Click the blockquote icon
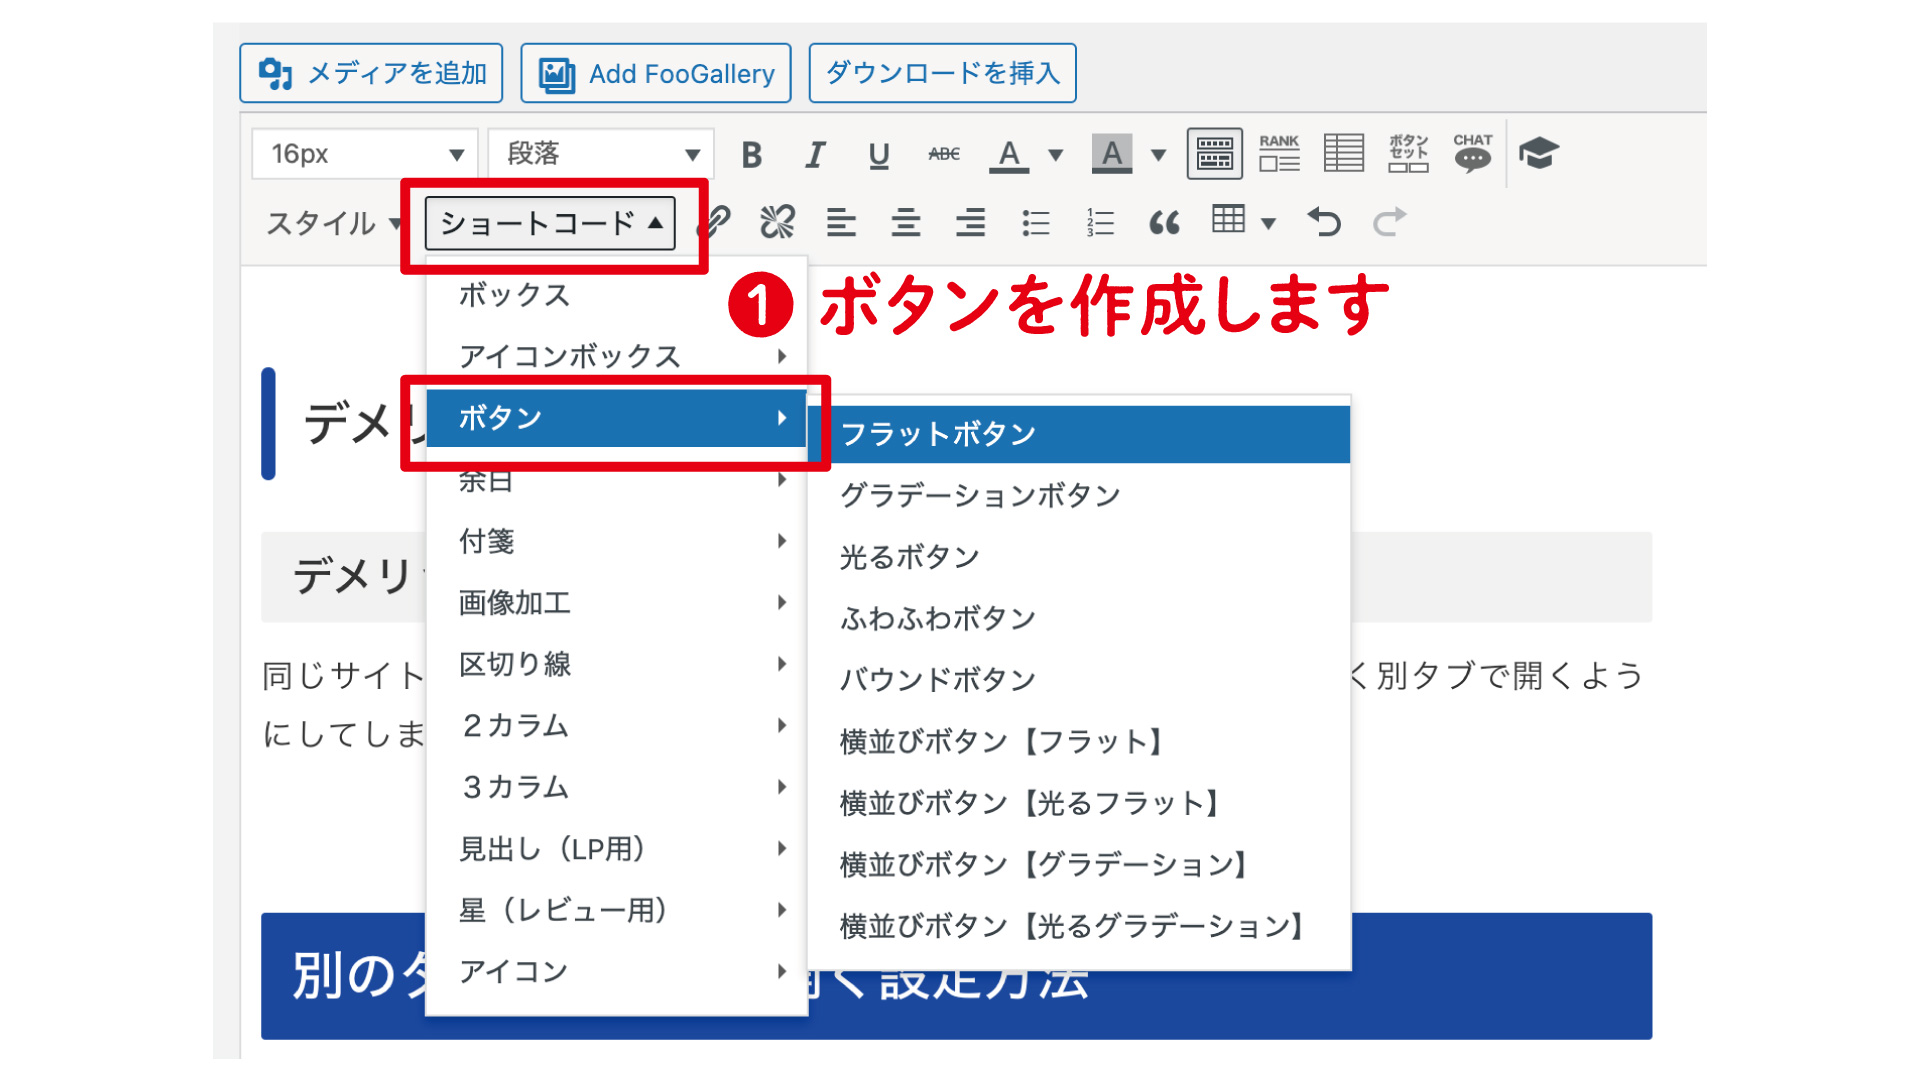This screenshot has width=1920, height=1080. [1164, 222]
